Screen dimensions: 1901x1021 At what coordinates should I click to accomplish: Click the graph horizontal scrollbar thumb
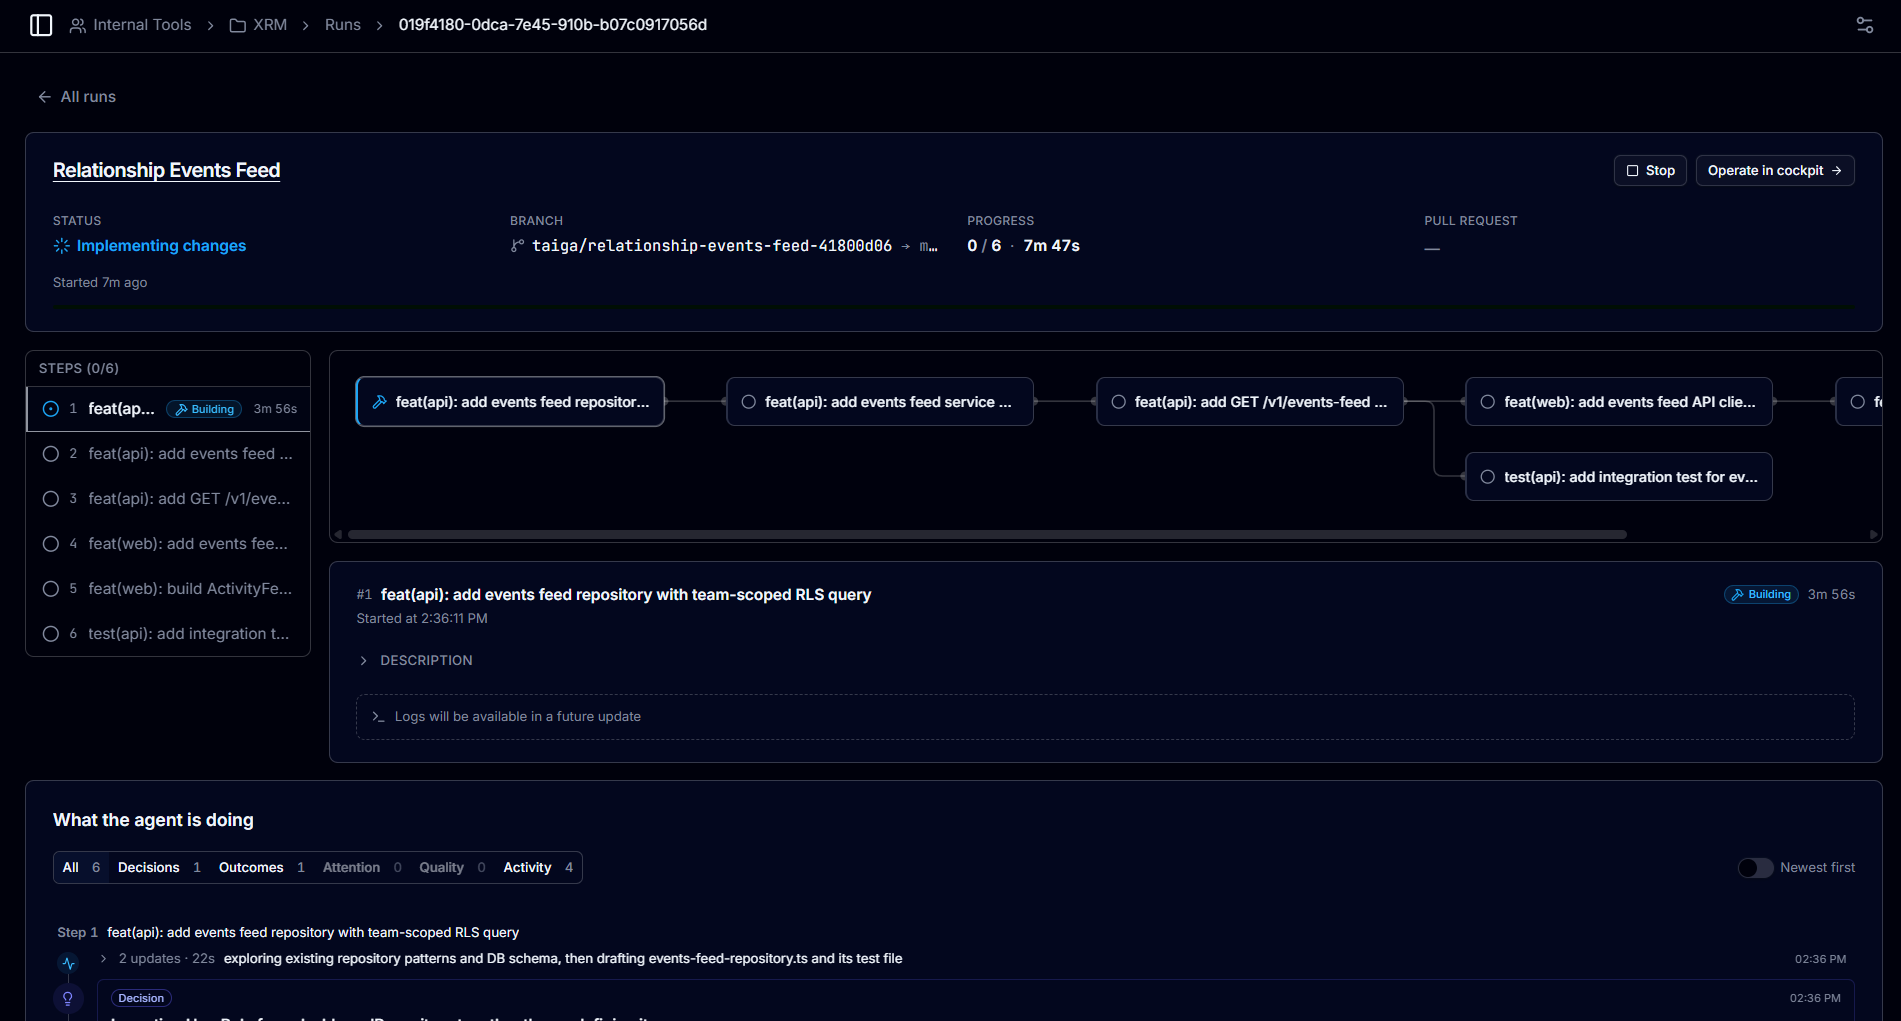(987, 535)
